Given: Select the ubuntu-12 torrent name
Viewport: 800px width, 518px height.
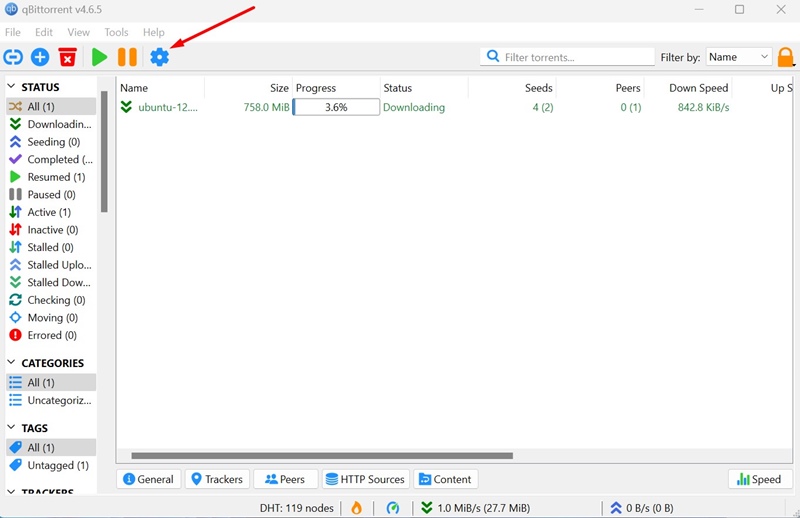Looking at the screenshot, I should (x=168, y=107).
